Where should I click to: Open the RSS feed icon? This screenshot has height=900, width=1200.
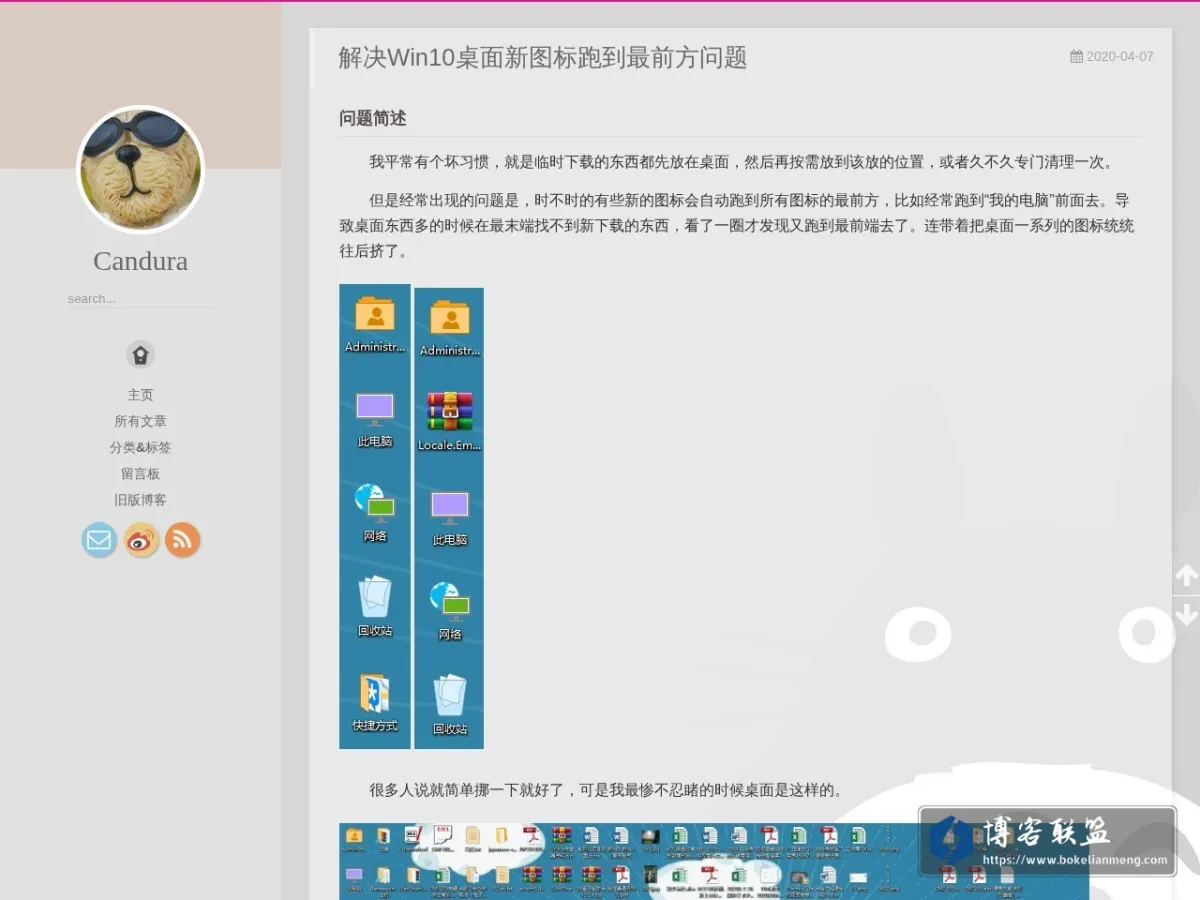(x=182, y=540)
